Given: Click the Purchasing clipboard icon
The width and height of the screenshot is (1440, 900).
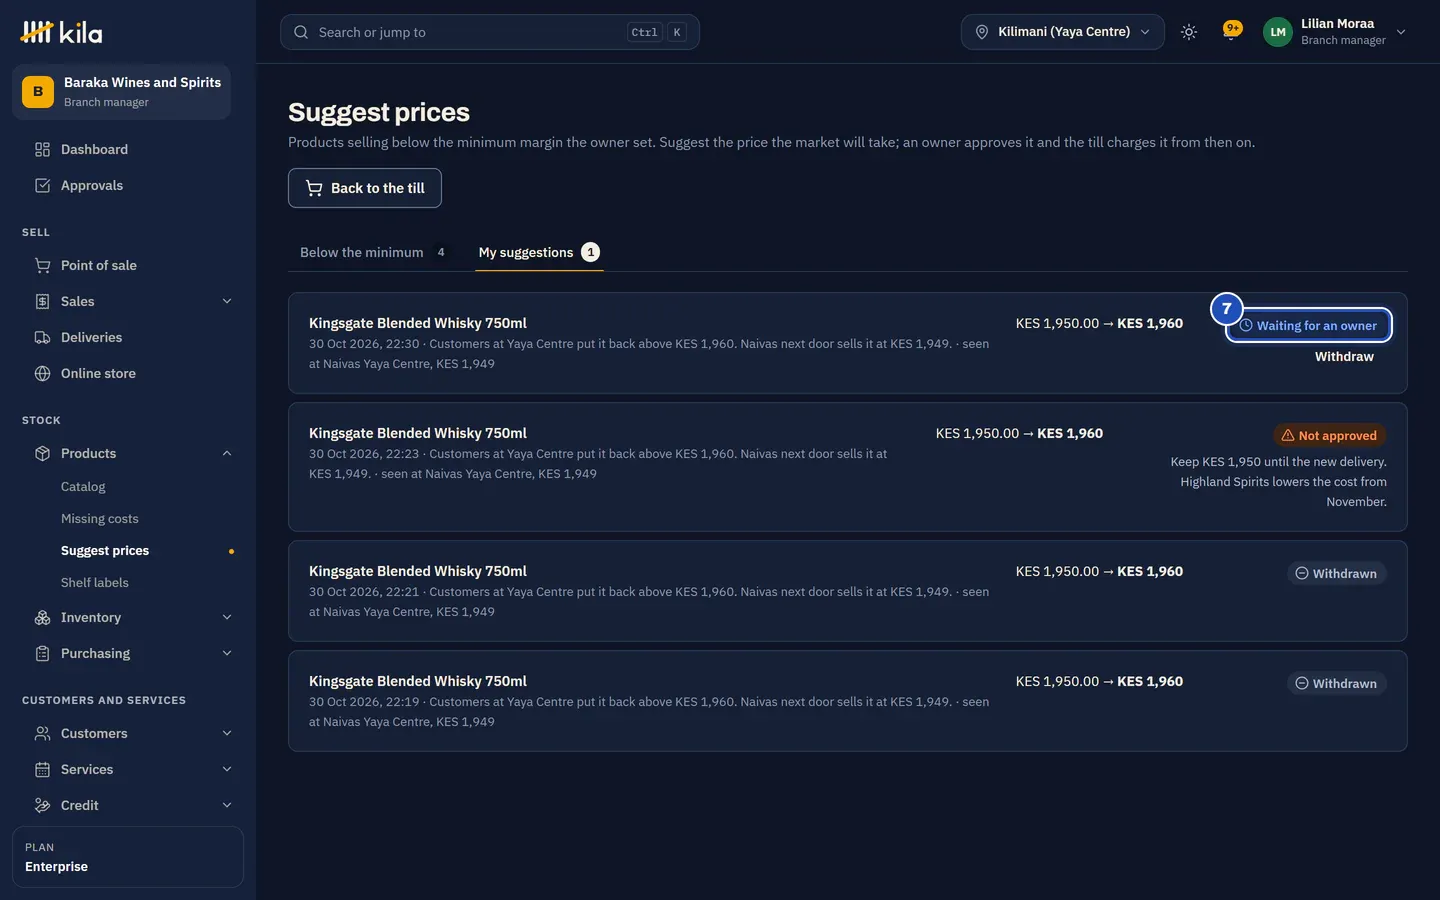Looking at the screenshot, I should pos(42,654).
